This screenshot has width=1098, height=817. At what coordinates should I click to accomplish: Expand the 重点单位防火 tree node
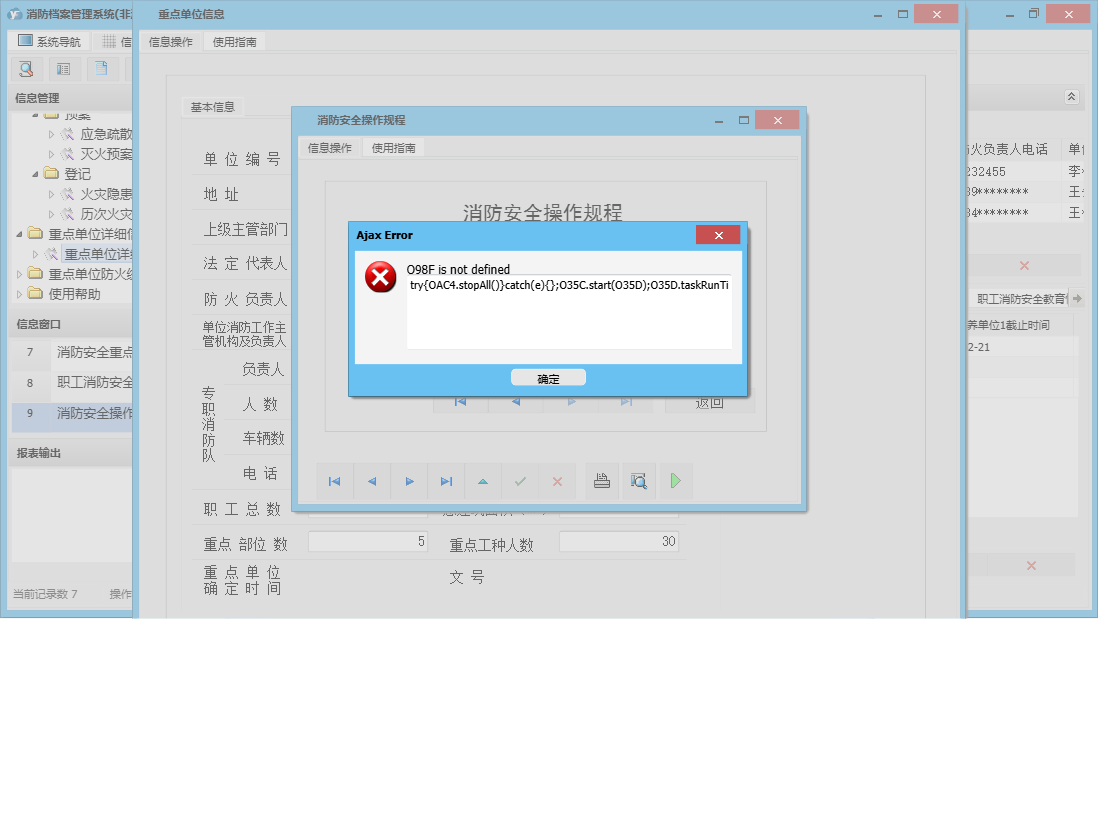coord(17,273)
